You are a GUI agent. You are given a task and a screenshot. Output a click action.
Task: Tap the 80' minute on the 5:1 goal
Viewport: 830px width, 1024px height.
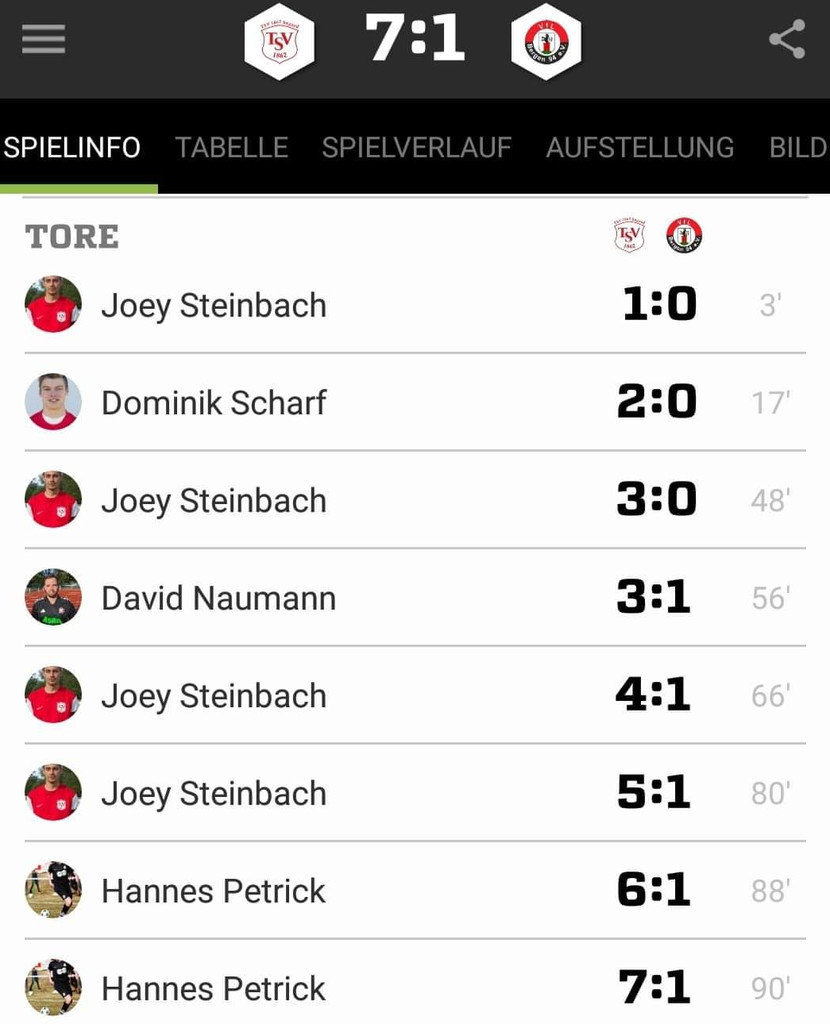click(771, 793)
